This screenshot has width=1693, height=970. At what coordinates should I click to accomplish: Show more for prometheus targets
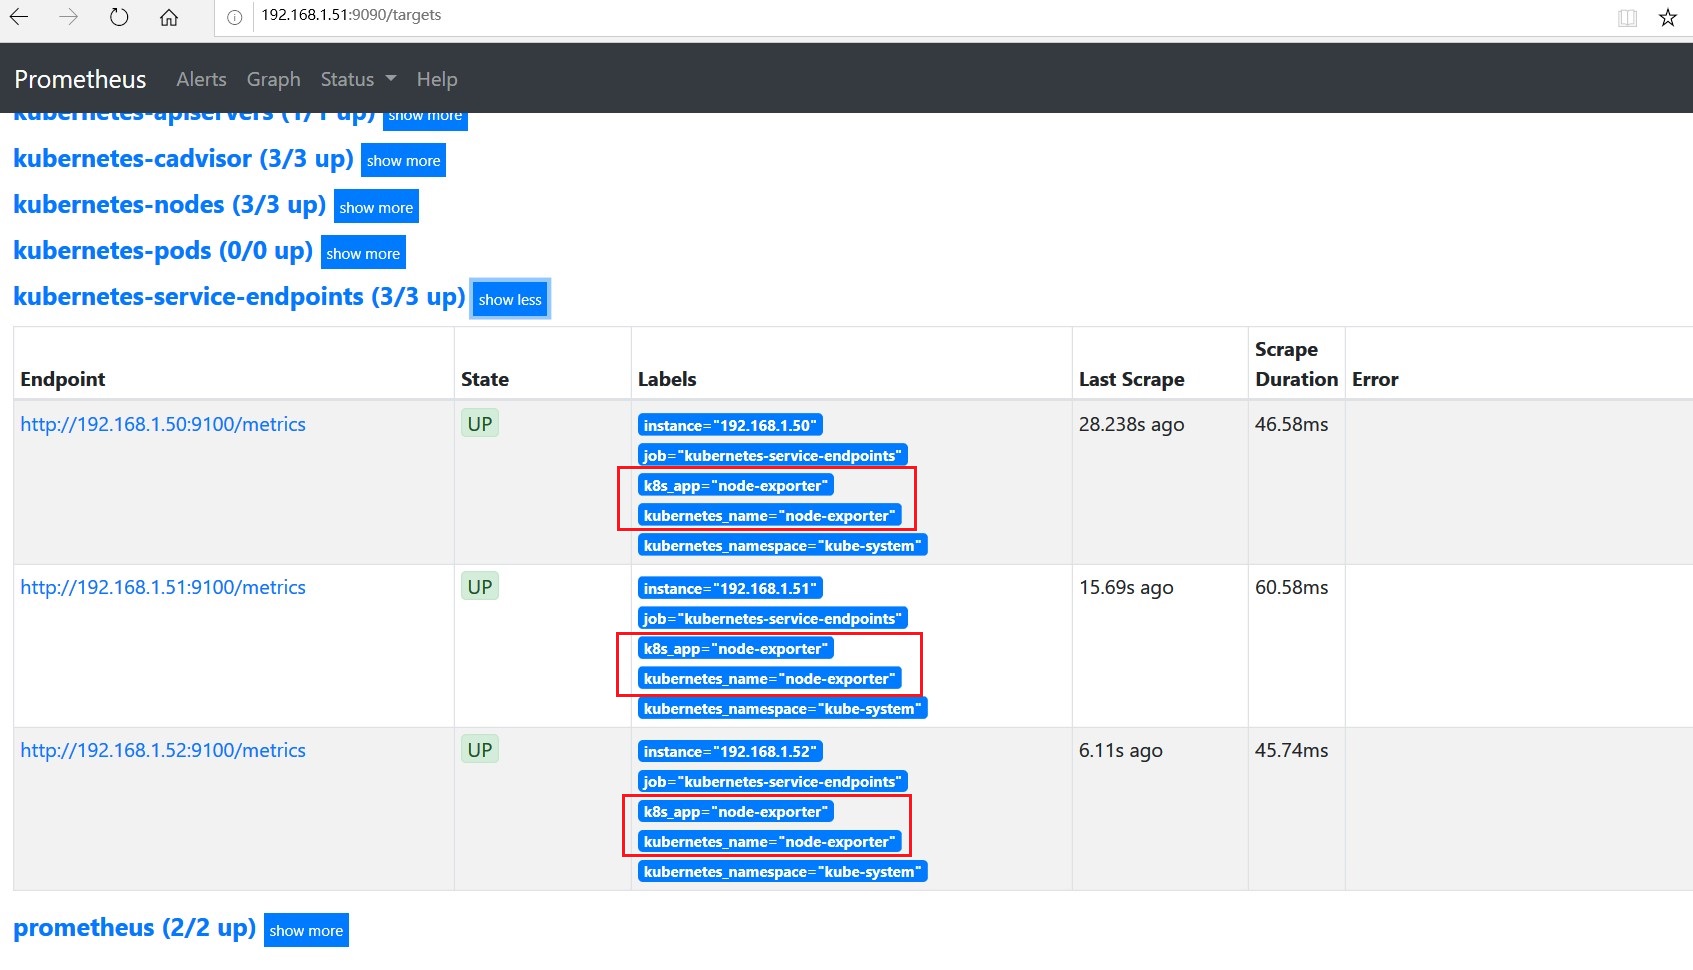306,930
